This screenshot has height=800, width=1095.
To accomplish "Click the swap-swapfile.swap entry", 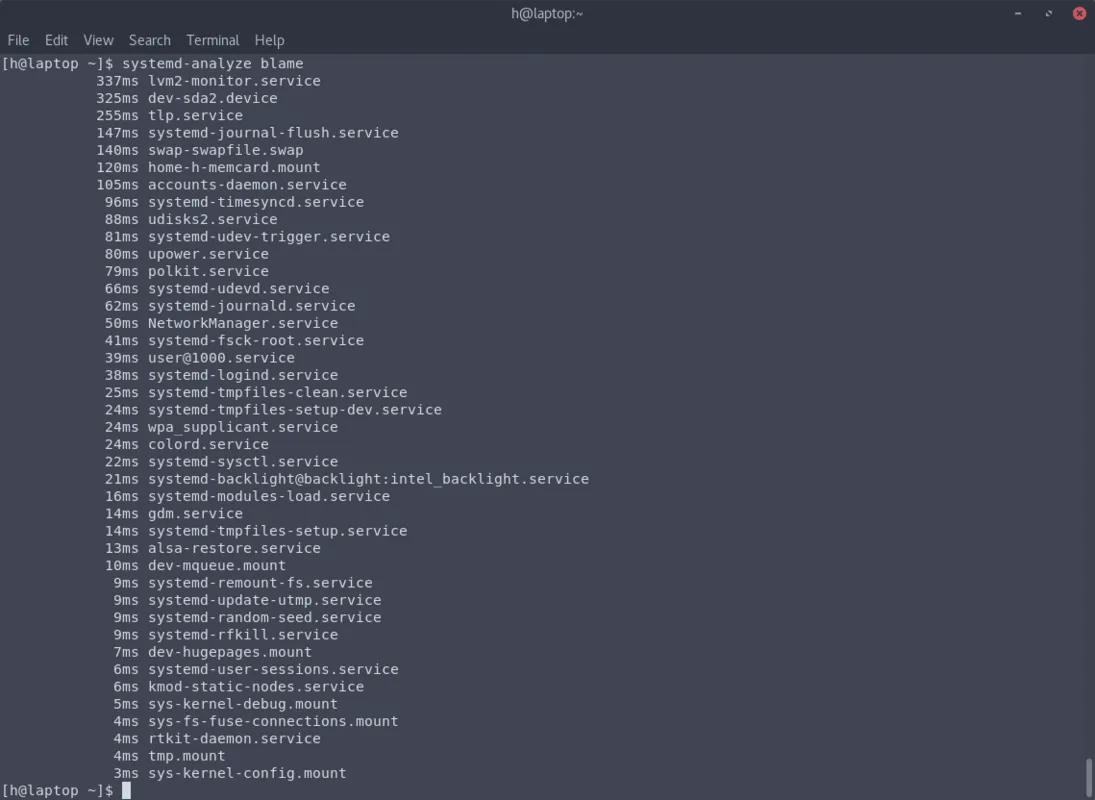I will (x=200, y=150).
